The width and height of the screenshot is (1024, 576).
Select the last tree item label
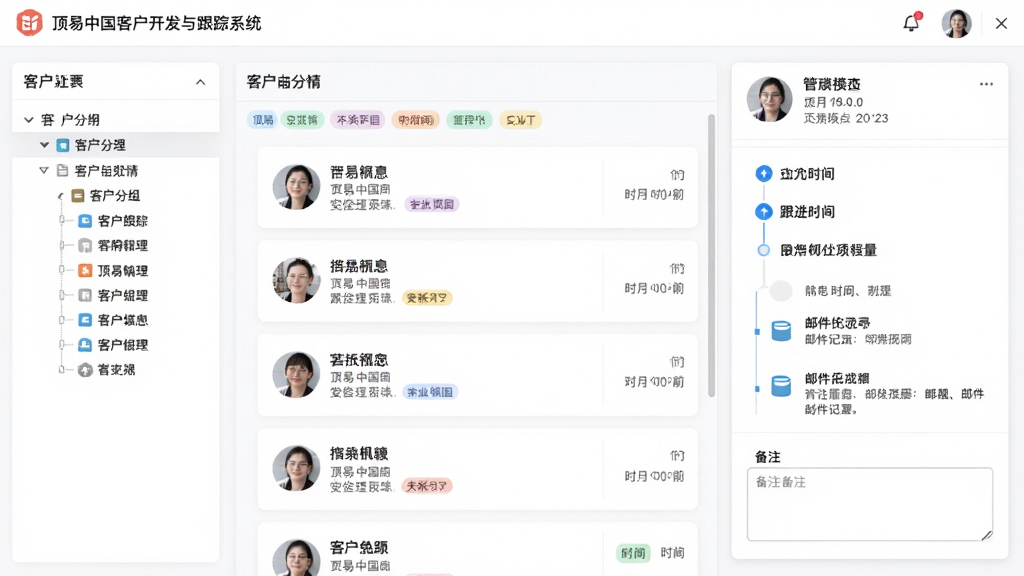116,370
